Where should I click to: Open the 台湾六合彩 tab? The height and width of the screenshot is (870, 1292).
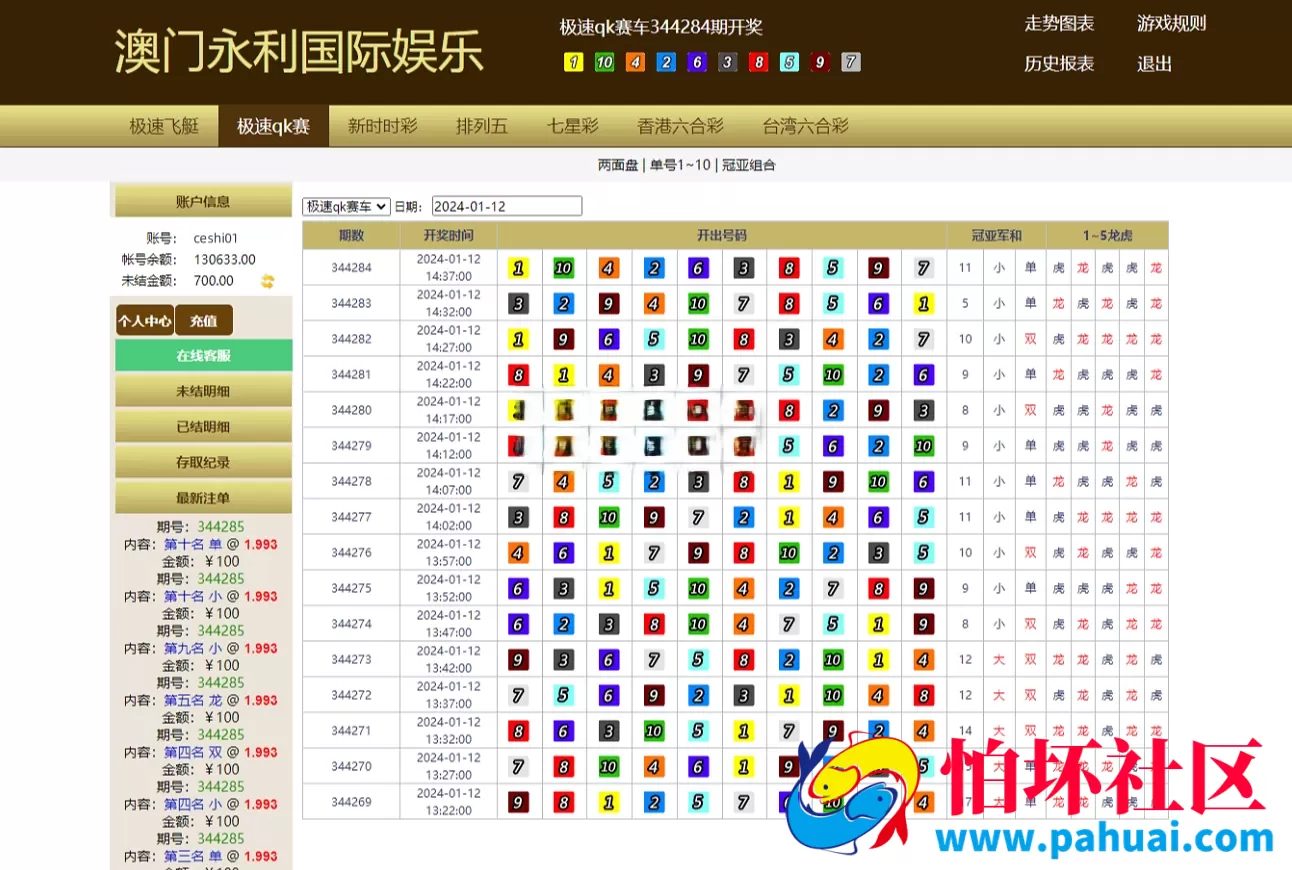[805, 126]
